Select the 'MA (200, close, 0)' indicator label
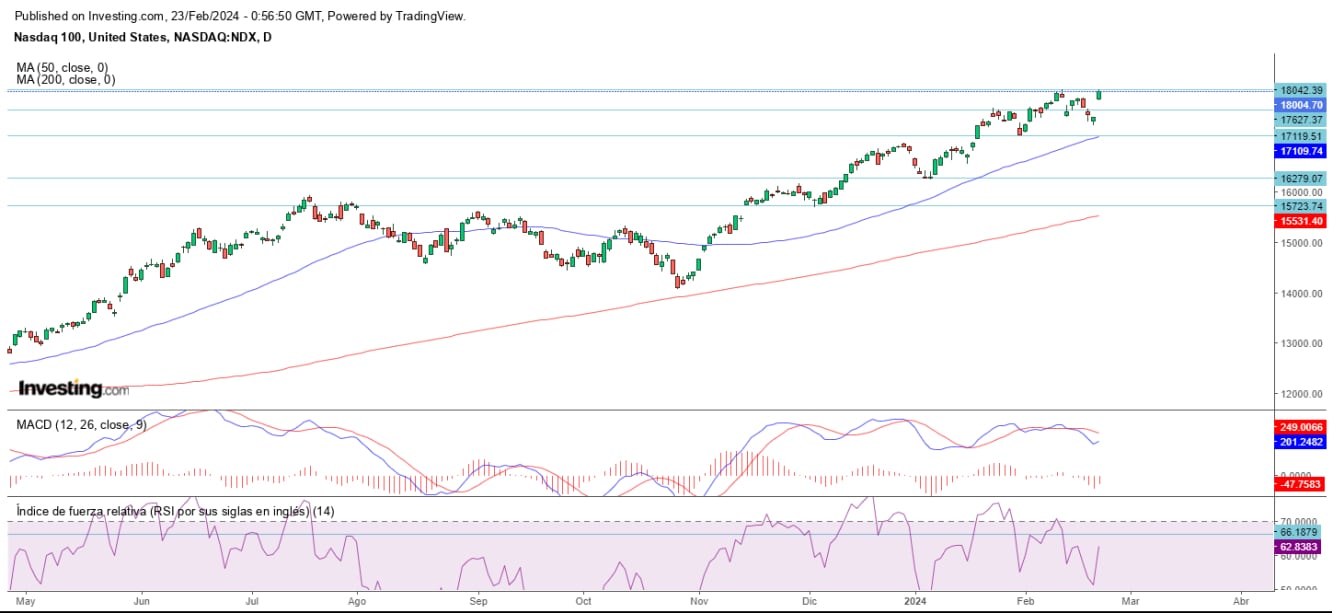 click(x=68, y=80)
